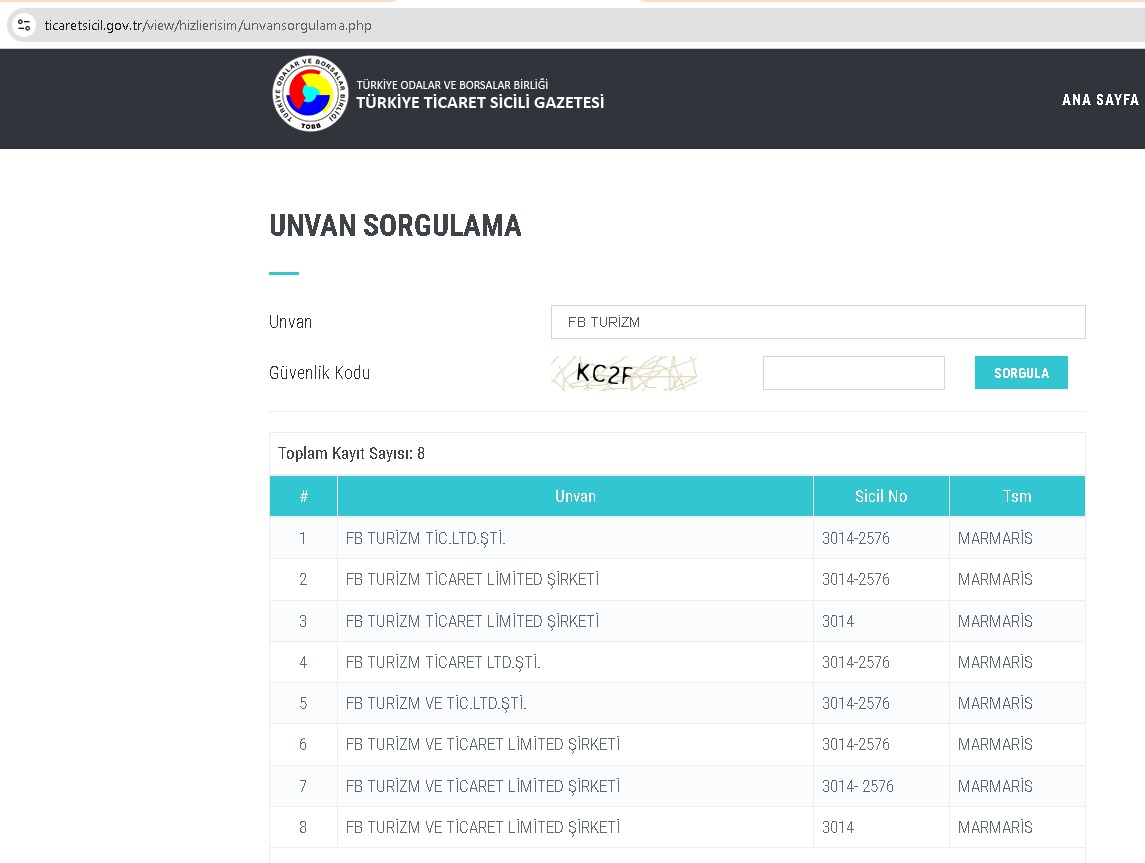Select row 3 FB TURİZM TİCARET LİMİTED ŞİRKETİ
This screenshot has height=863, width=1145.
tap(472, 621)
